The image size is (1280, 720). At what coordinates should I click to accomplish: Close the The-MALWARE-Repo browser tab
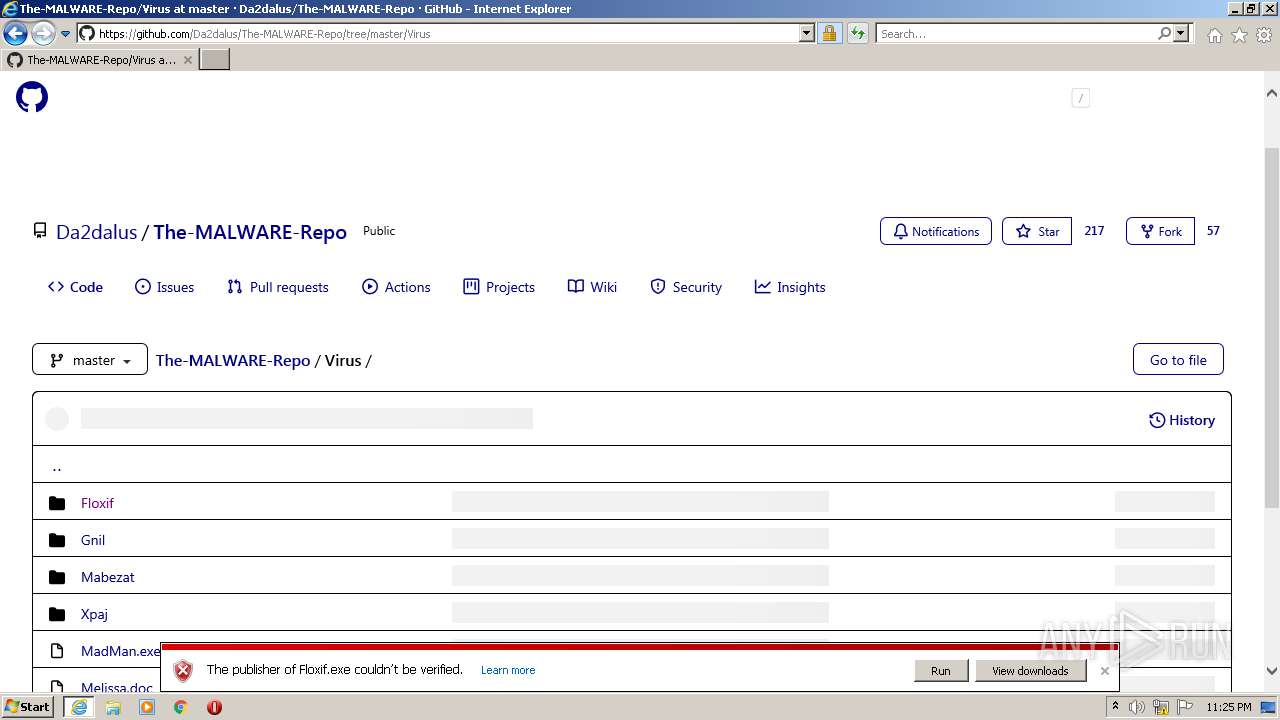tap(187, 60)
